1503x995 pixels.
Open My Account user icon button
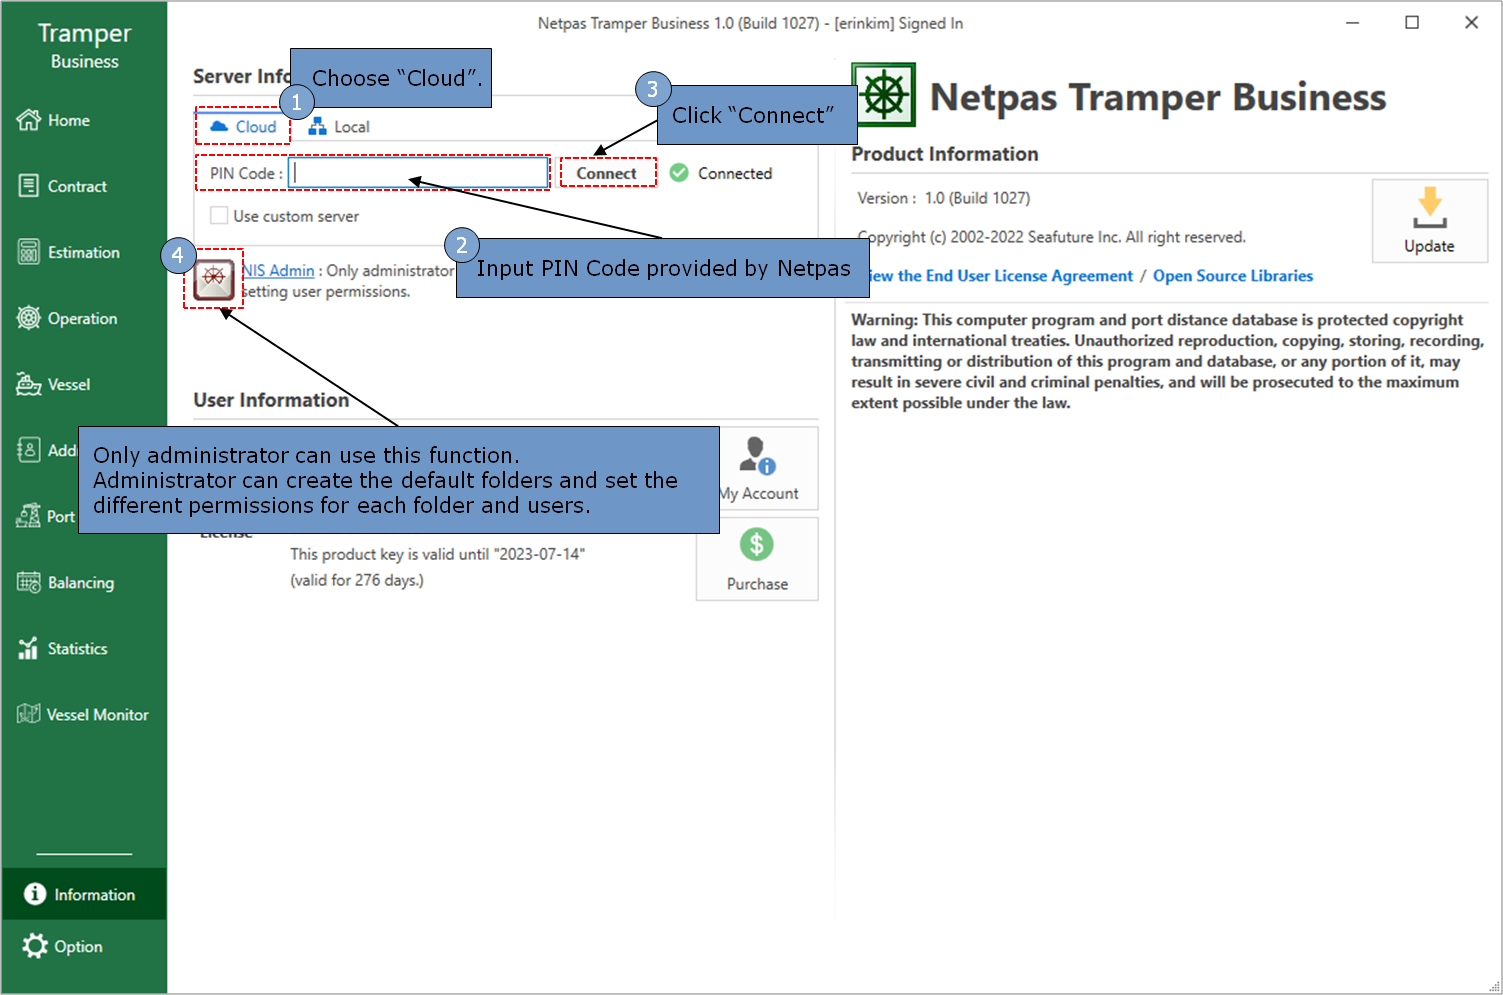(x=758, y=468)
